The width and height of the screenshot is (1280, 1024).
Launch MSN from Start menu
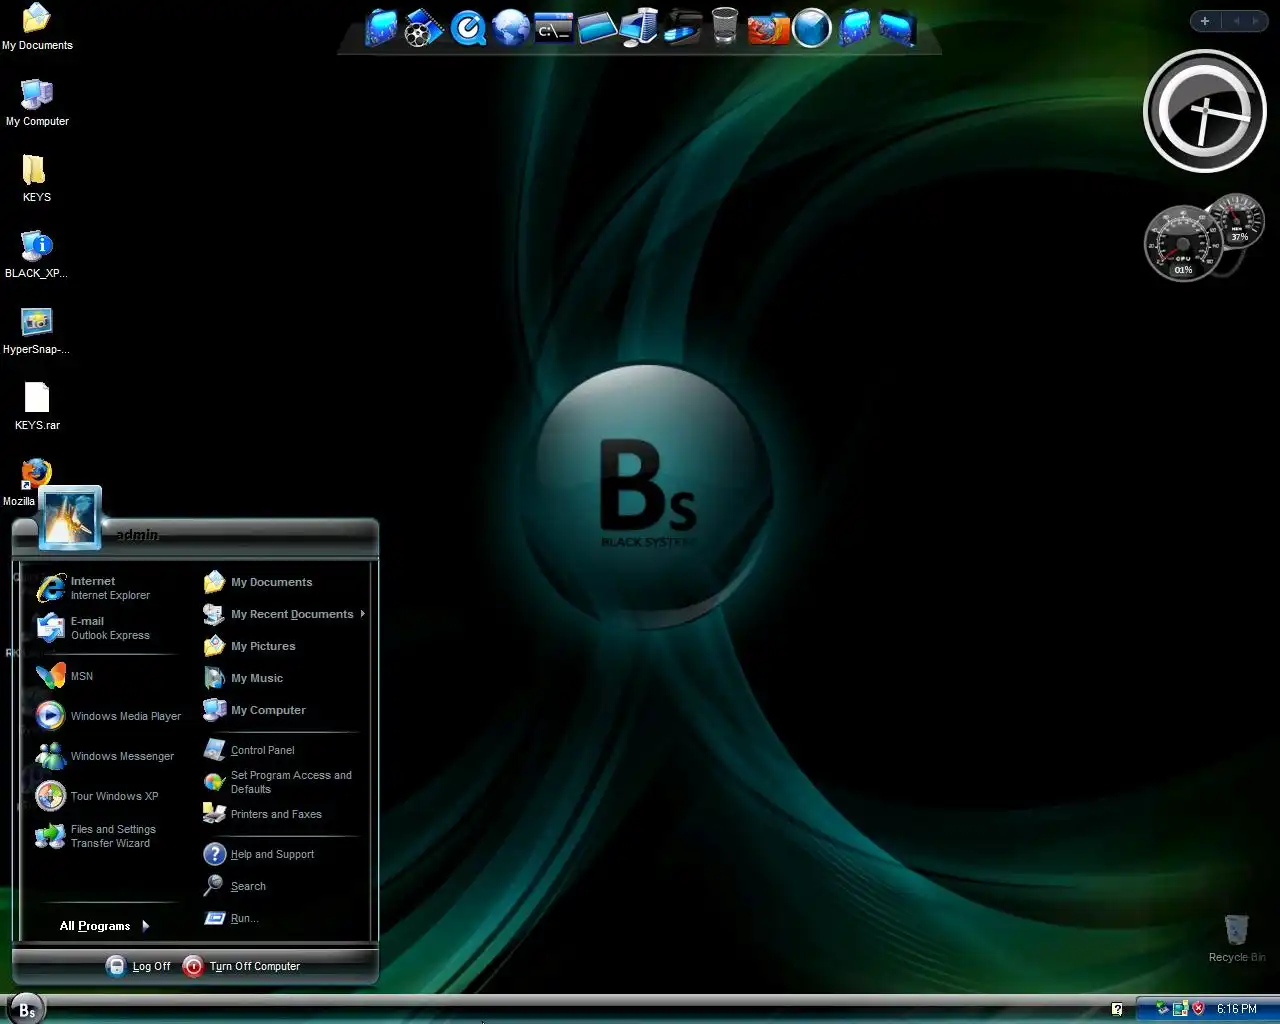pos(108,676)
